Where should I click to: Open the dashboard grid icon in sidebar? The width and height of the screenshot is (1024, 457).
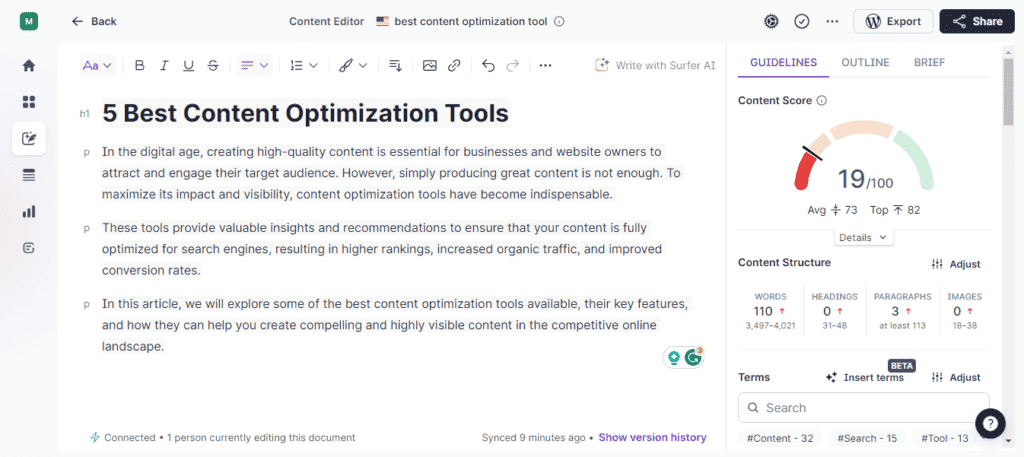pyautogui.click(x=29, y=102)
